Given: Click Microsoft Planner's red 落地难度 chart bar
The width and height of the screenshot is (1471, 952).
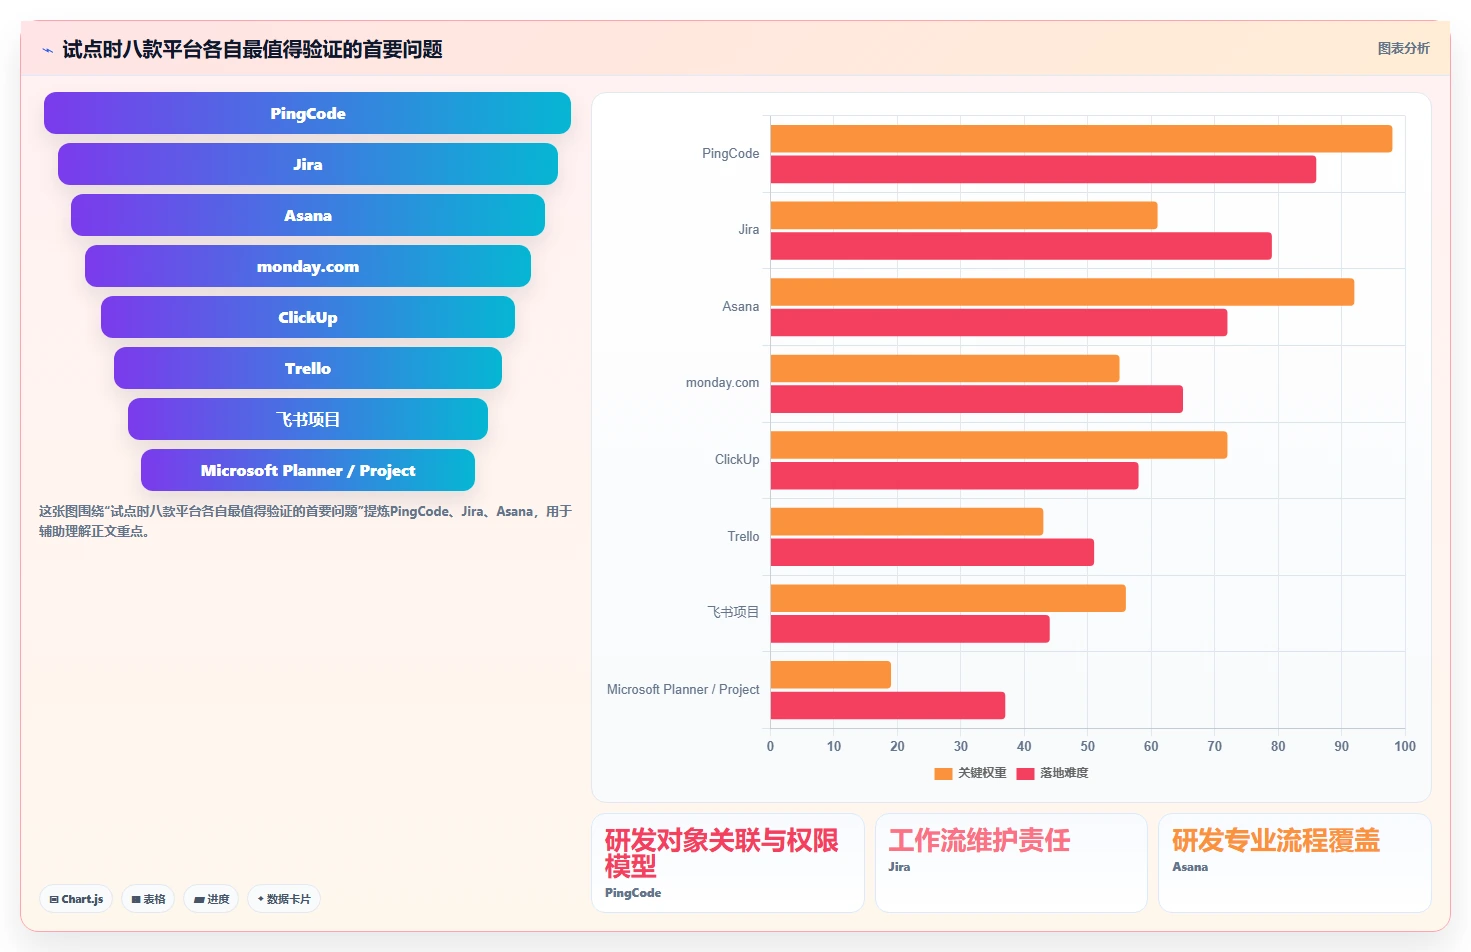Looking at the screenshot, I should [888, 705].
